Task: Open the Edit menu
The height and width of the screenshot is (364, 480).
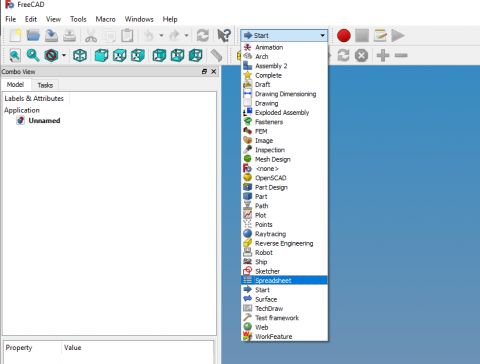Action: (31, 19)
